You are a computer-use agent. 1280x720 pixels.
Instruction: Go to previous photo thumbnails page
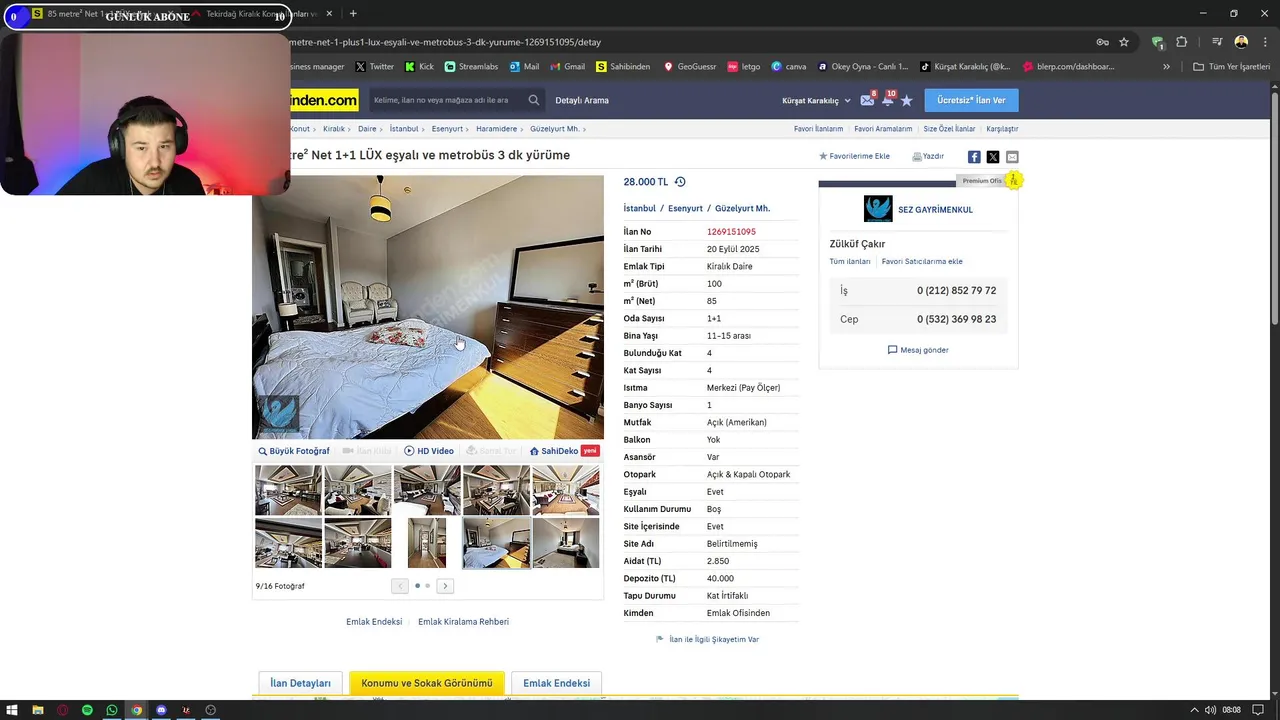click(400, 586)
